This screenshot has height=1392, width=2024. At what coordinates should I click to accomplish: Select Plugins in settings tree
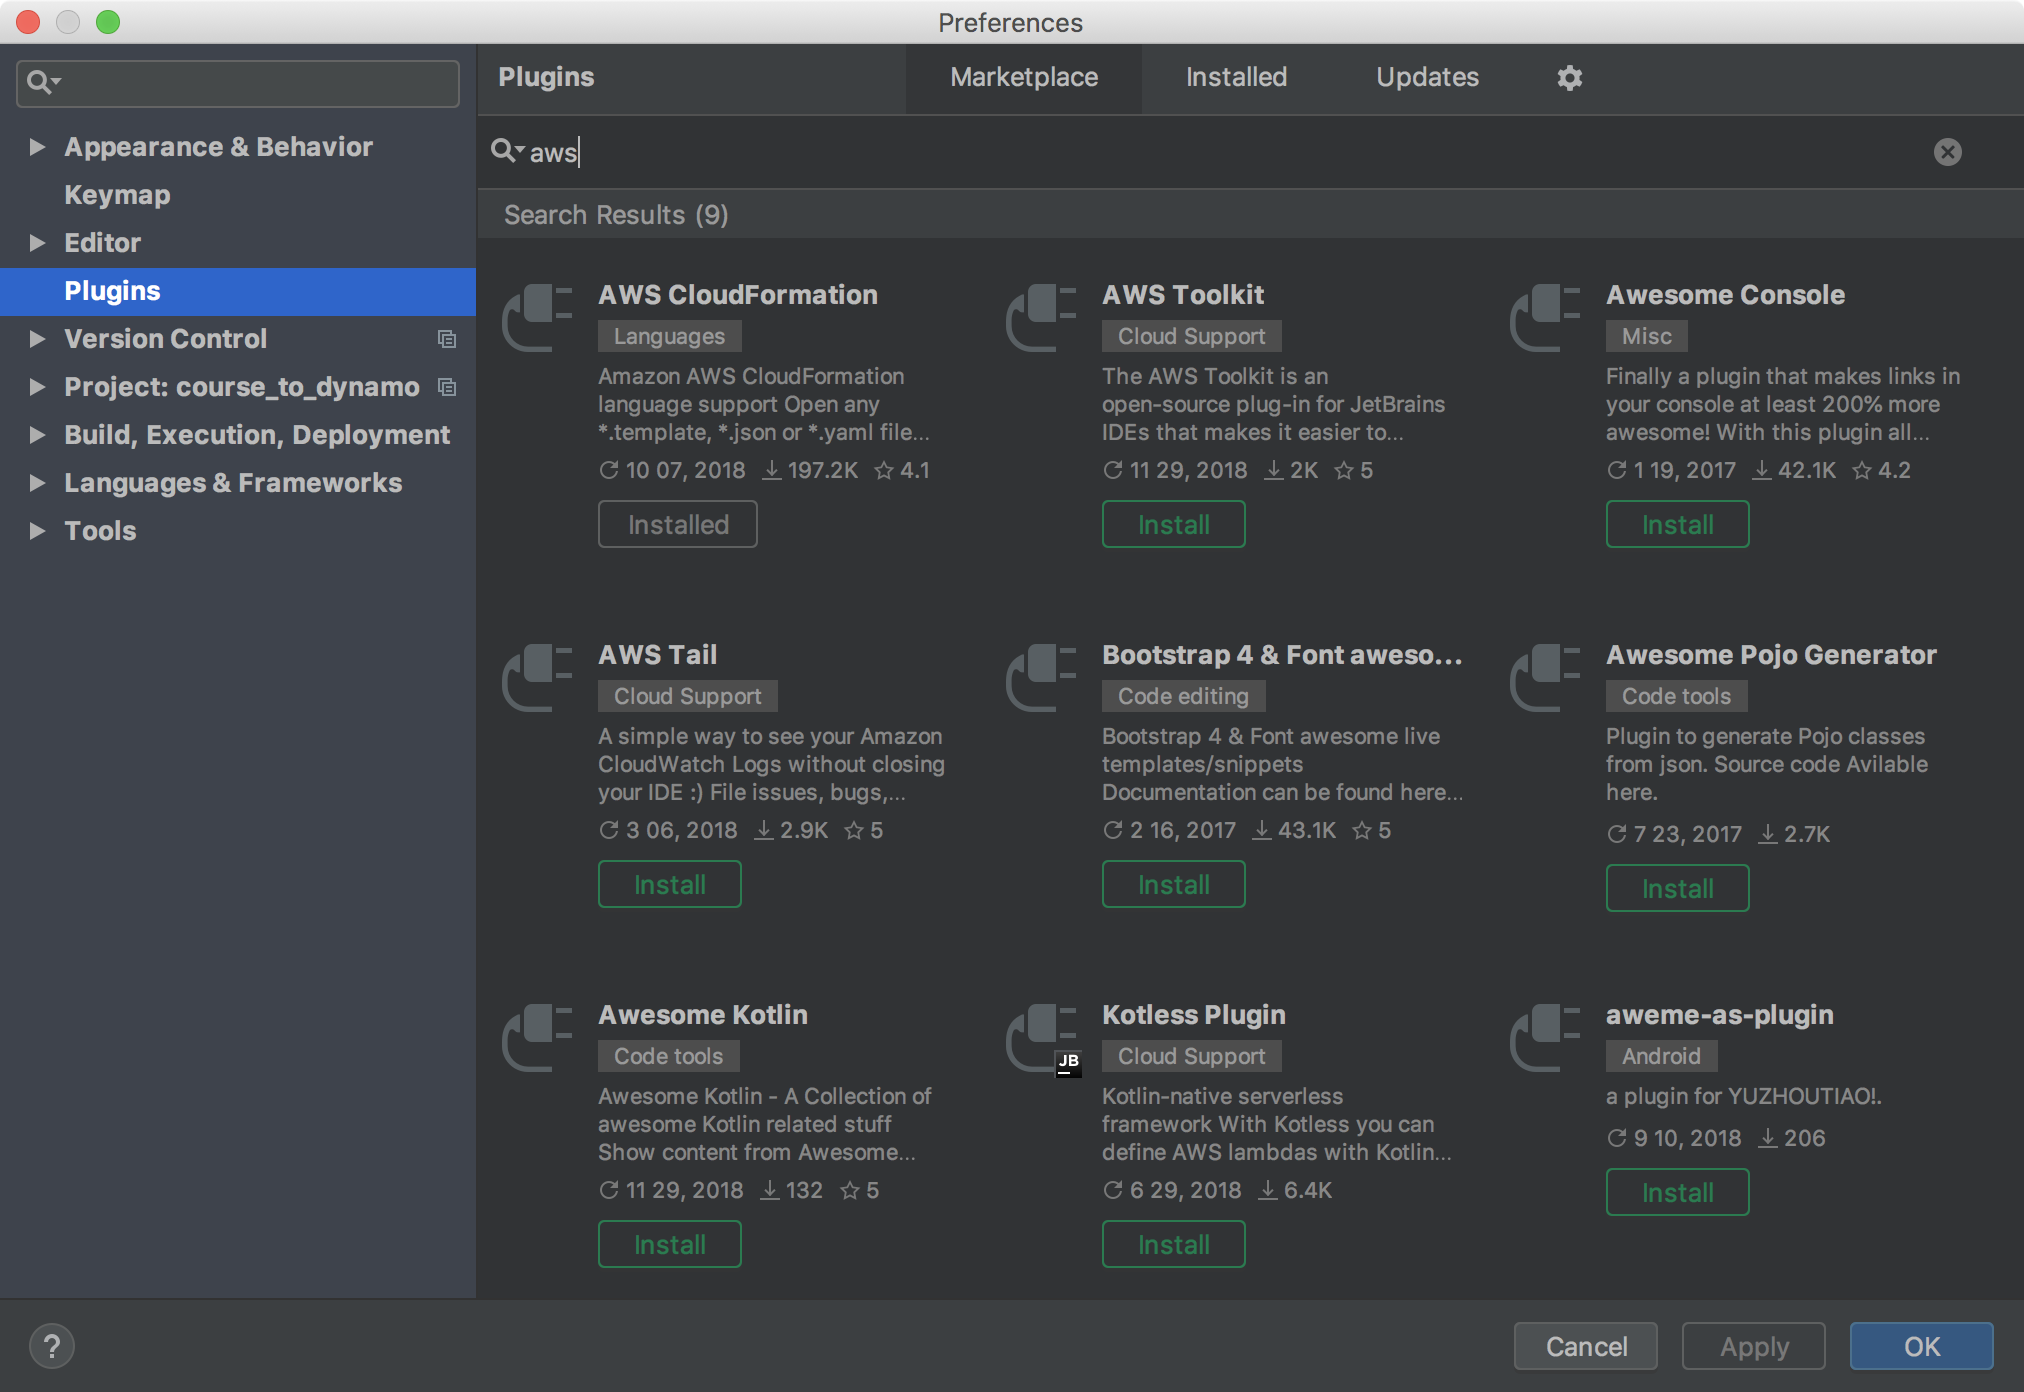pyautogui.click(x=238, y=291)
